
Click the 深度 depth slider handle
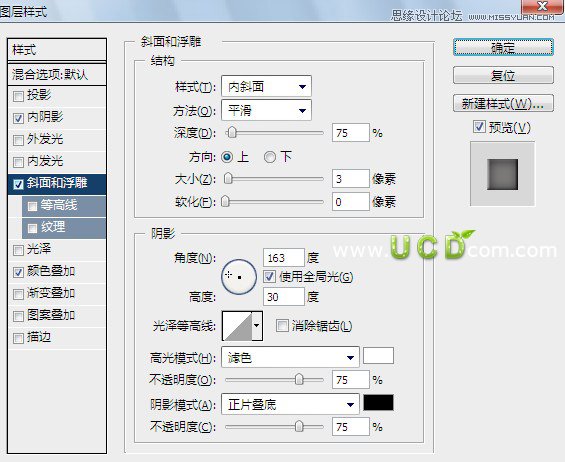tap(232, 132)
